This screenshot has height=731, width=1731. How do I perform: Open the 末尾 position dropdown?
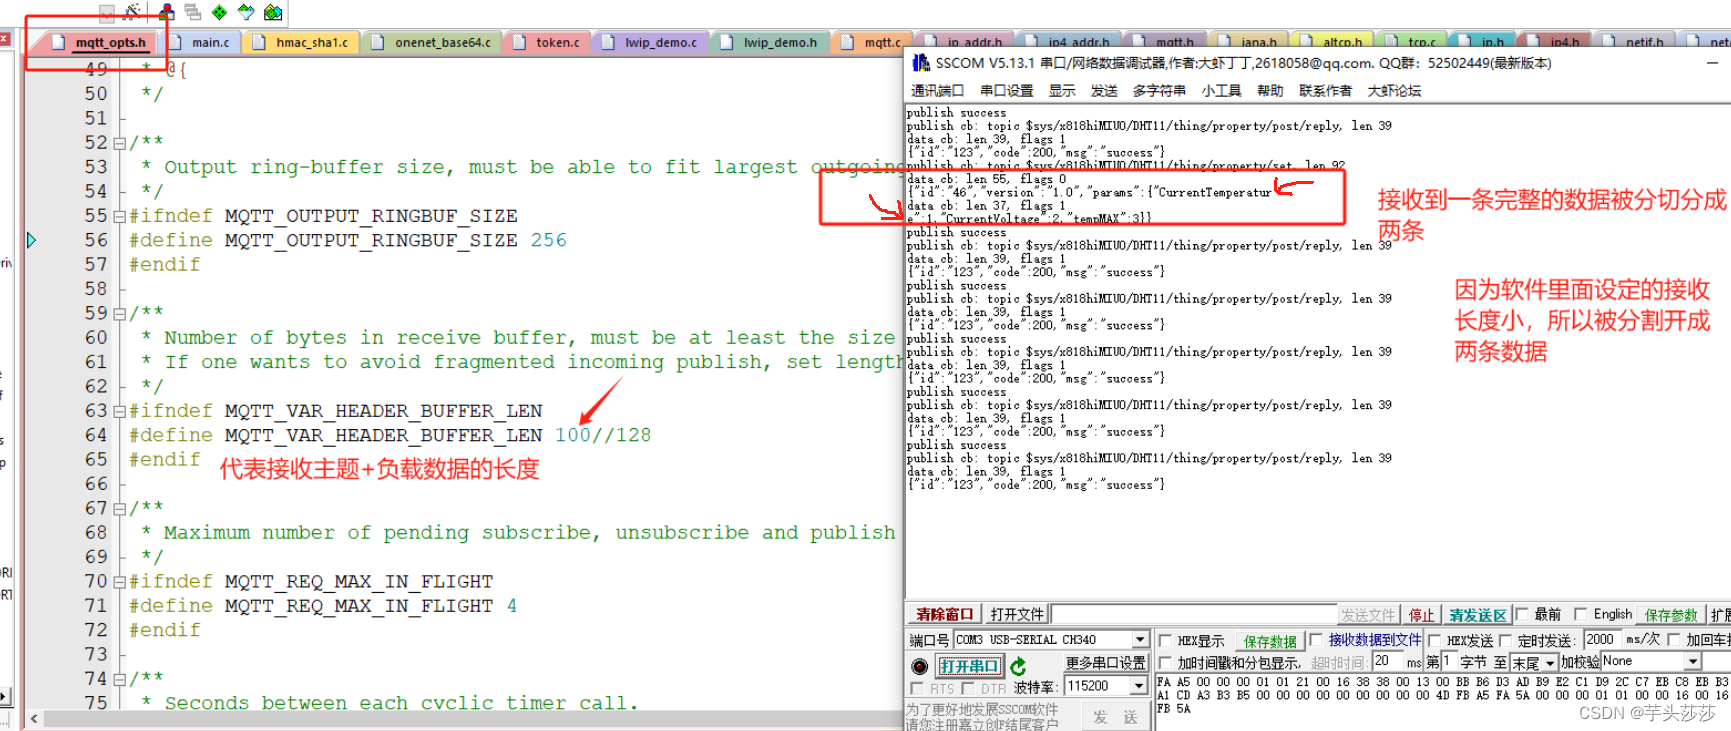(1550, 663)
